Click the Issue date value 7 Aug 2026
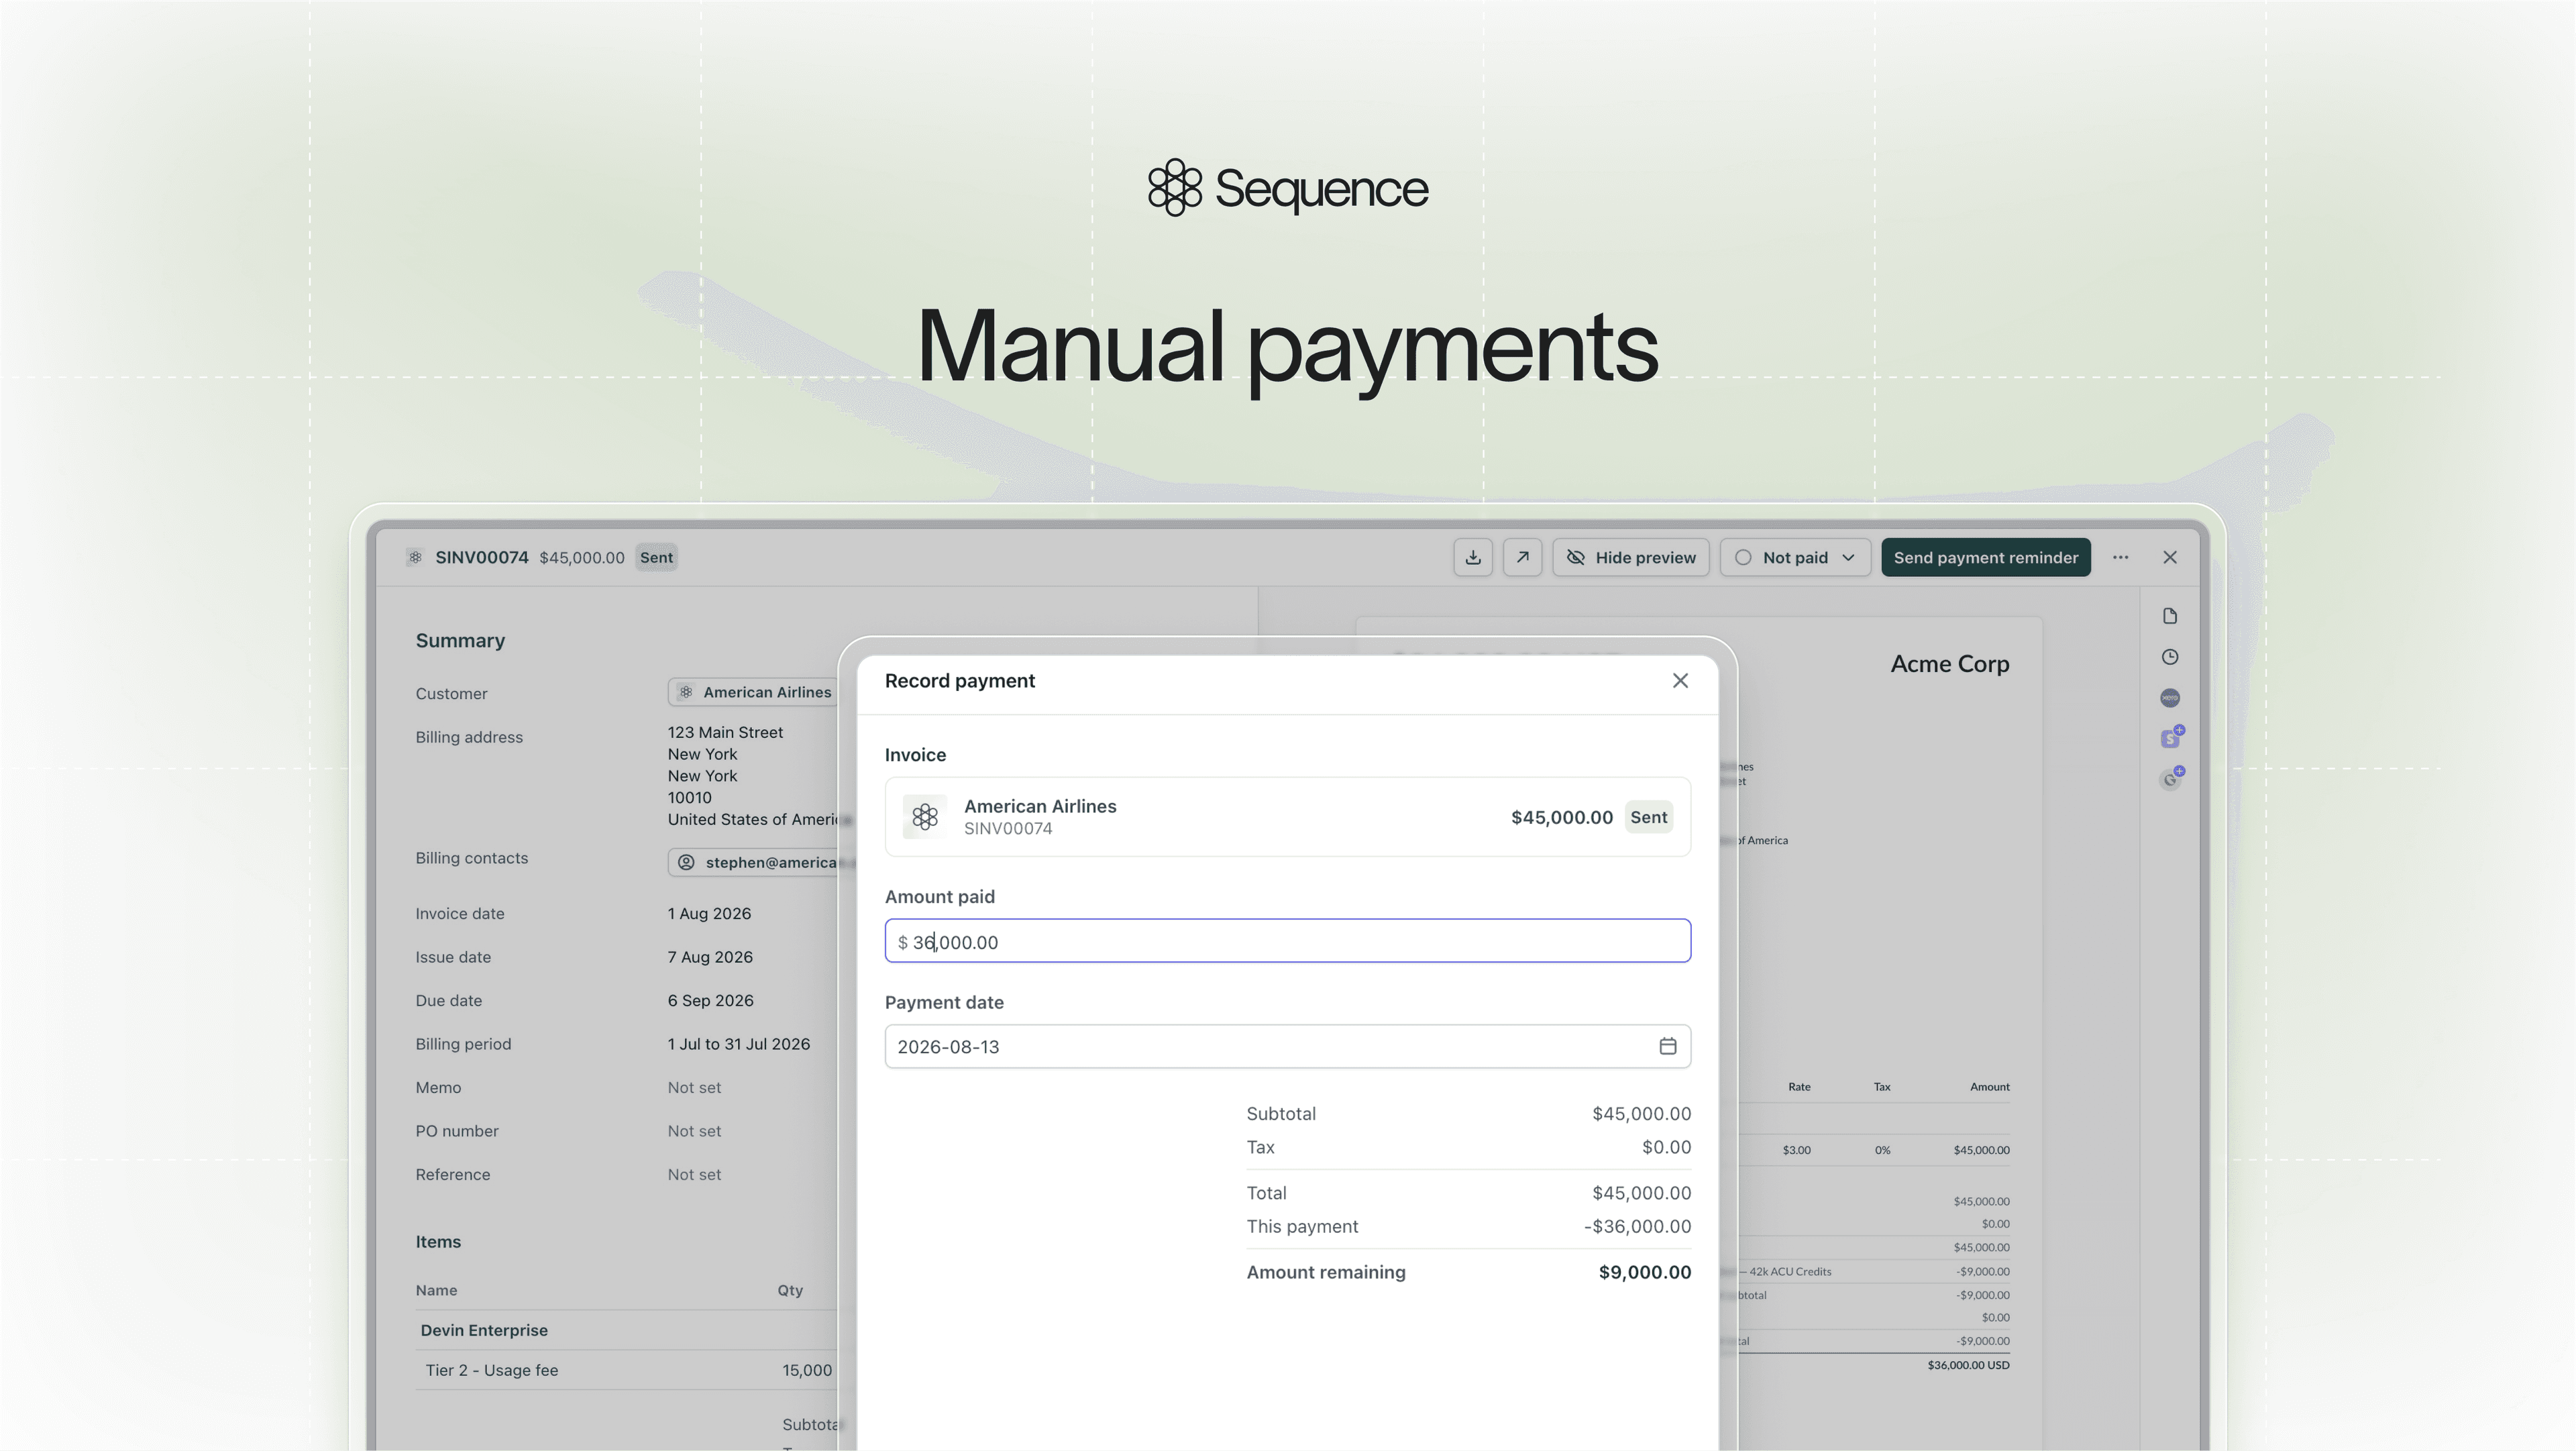The height and width of the screenshot is (1451, 2576). [x=710, y=957]
